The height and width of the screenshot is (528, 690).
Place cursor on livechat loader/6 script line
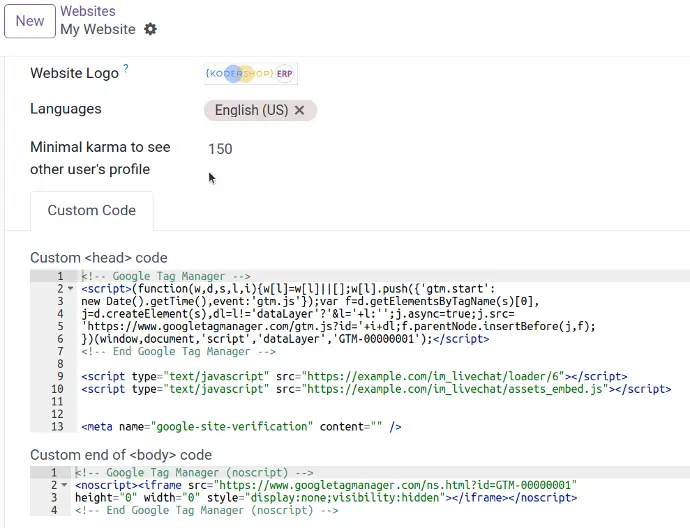point(354,377)
